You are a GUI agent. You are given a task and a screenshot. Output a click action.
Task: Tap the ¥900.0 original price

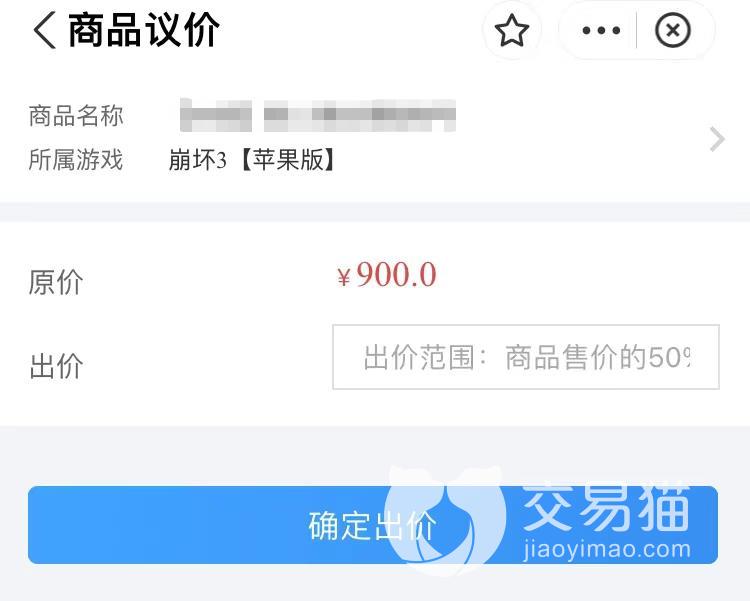[x=387, y=275]
